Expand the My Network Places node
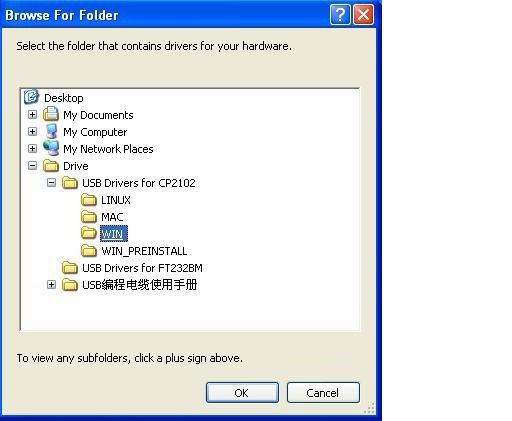The height and width of the screenshot is (421, 512). [x=32, y=148]
